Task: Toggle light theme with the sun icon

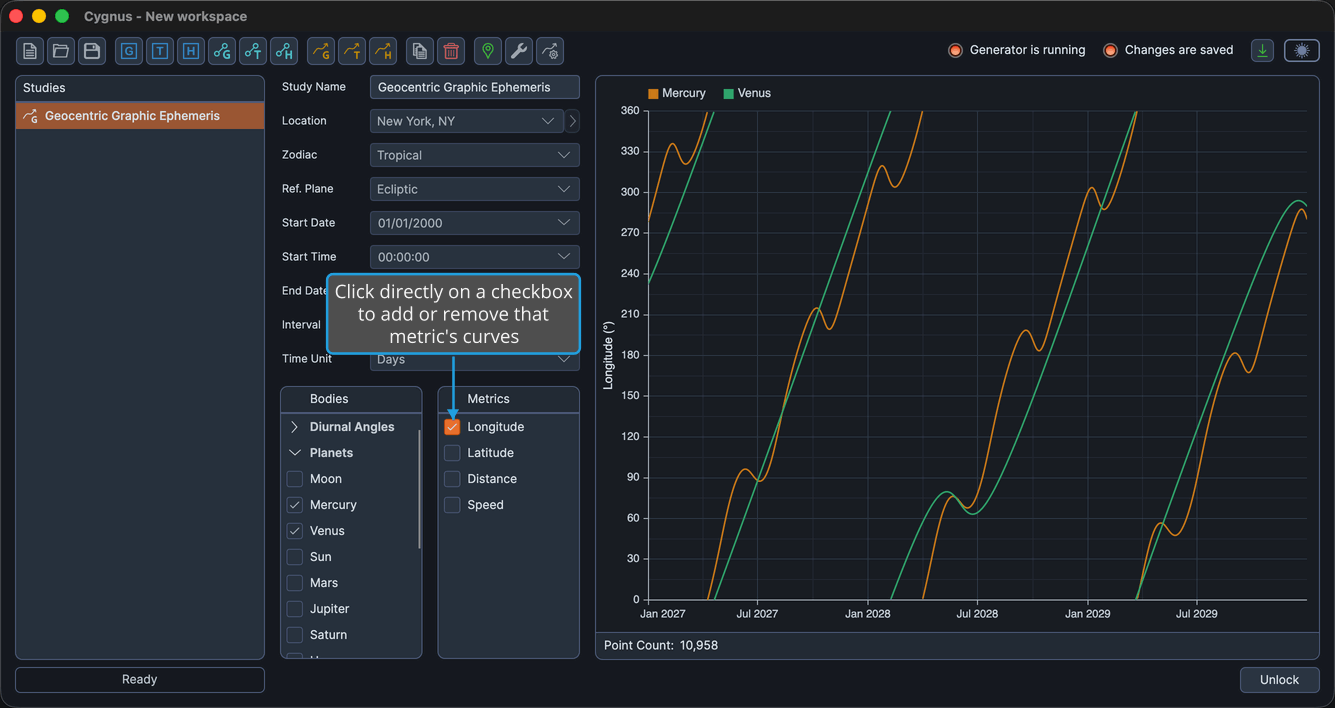Action: coord(1302,50)
